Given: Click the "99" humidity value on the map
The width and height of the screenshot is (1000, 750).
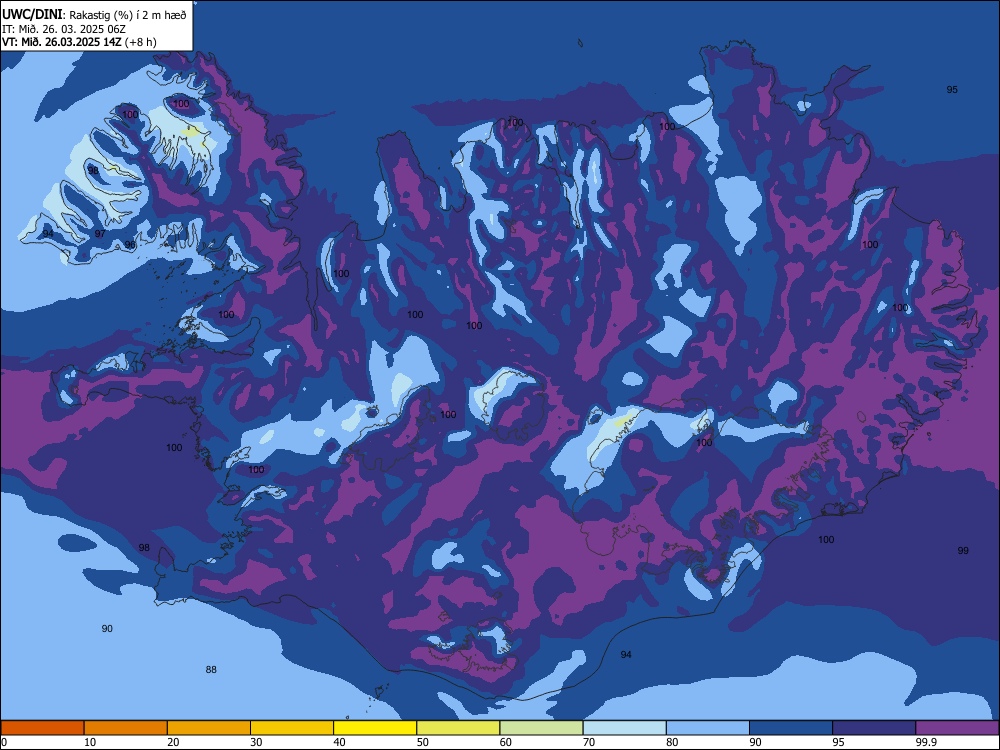Looking at the screenshot, I should tap(963, 550).
